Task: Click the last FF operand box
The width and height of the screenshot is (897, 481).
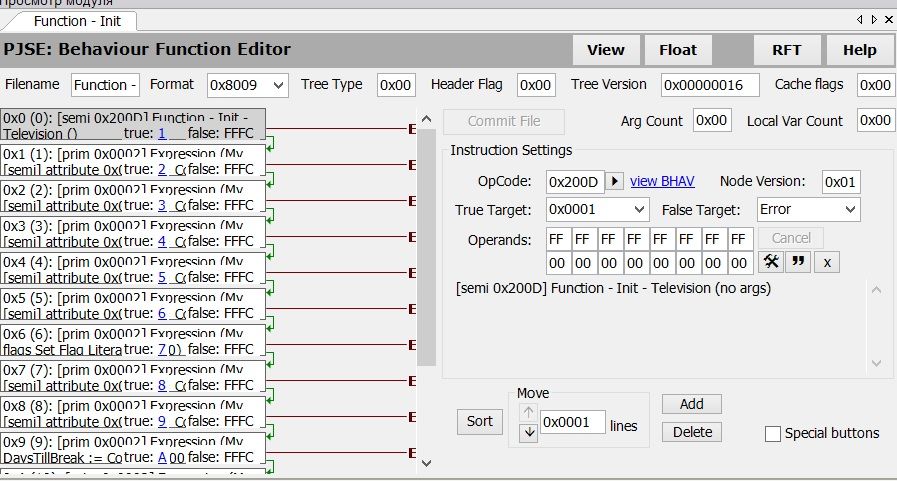Action: 740,239
